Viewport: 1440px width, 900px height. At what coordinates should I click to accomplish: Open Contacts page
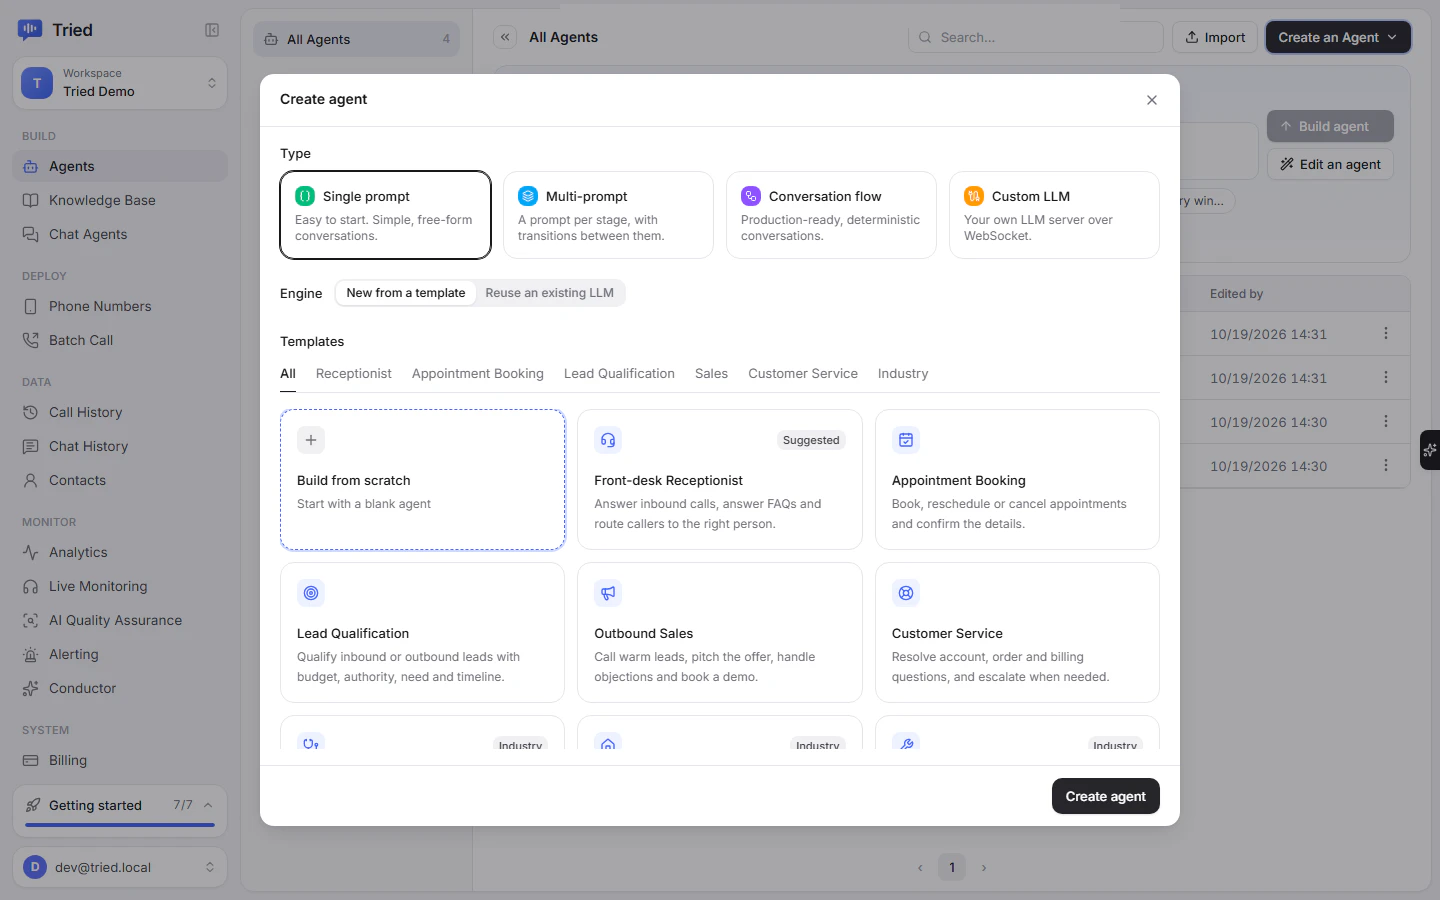[x=120, y=480]
